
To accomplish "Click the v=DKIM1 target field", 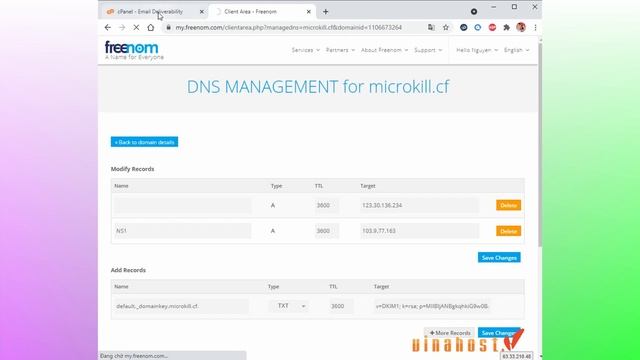I will (x=432, y=306).
